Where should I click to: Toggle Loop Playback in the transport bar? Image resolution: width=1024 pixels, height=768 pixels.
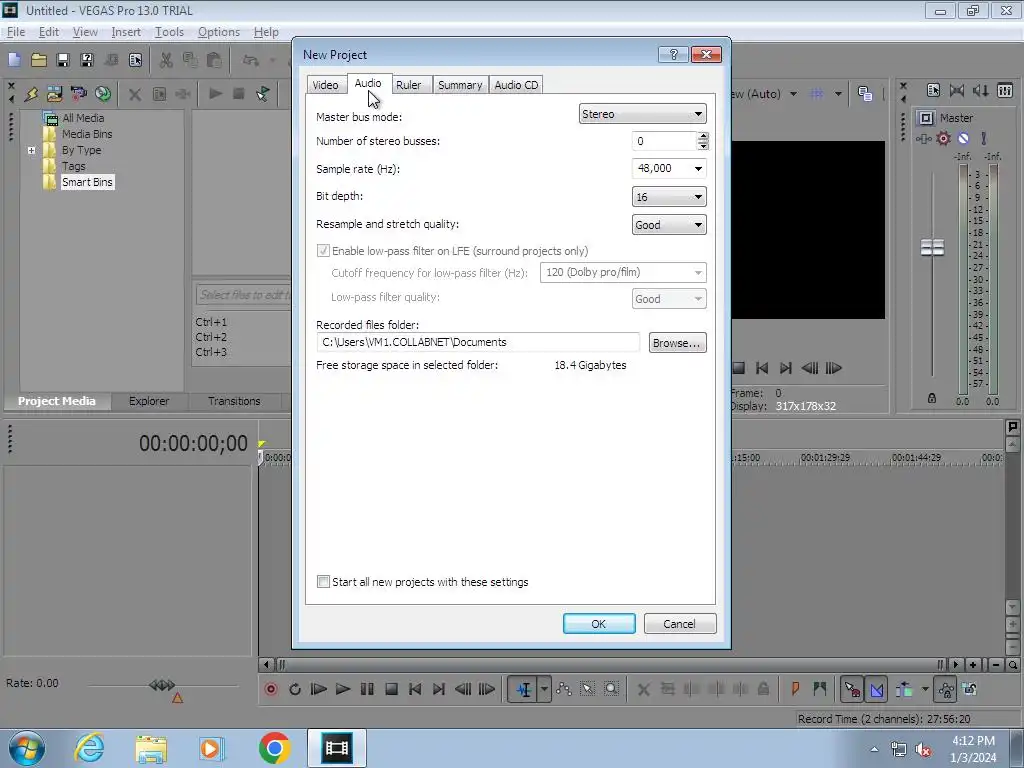pyautogui.click(x=295, y=689)
